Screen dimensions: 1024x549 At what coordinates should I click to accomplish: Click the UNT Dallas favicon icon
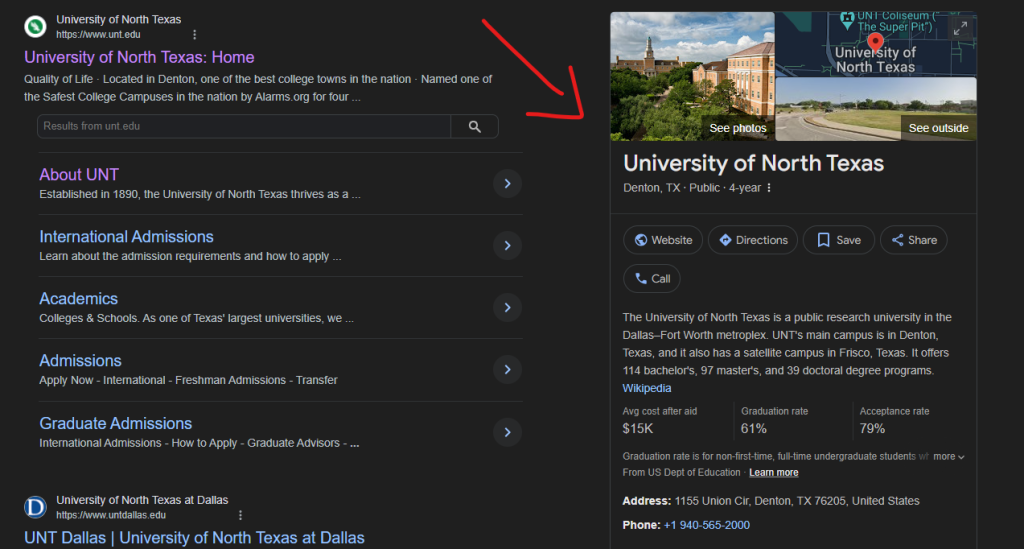(35, 507)
